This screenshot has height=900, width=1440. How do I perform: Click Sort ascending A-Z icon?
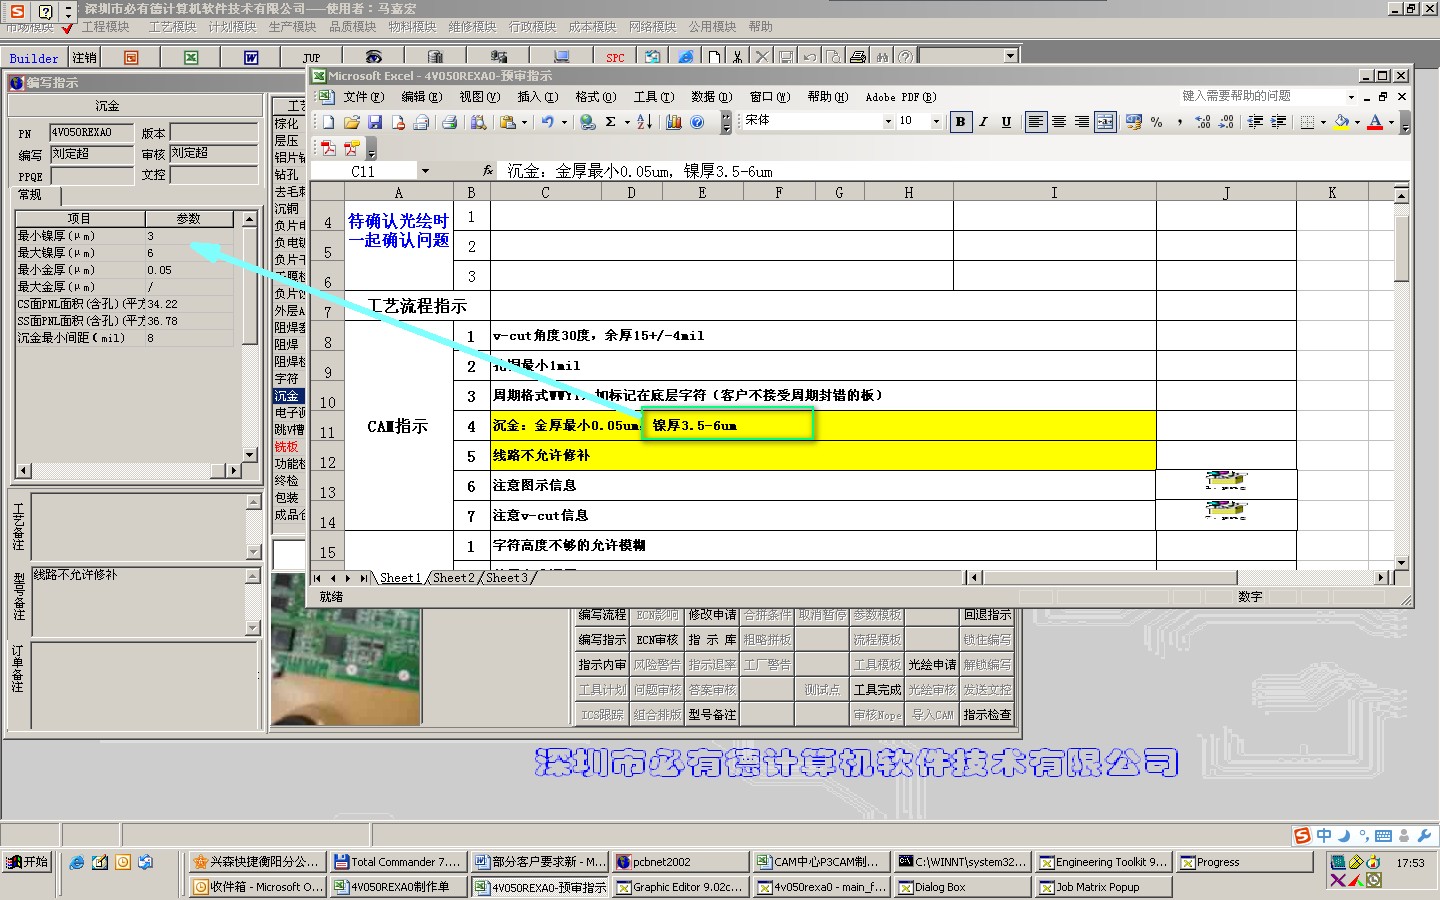point(644,122)
